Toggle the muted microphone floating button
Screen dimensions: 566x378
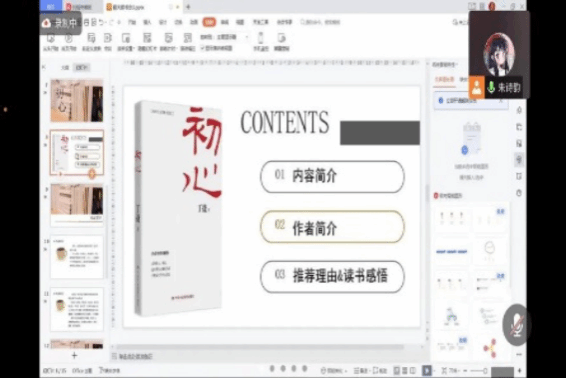[517, 325]
